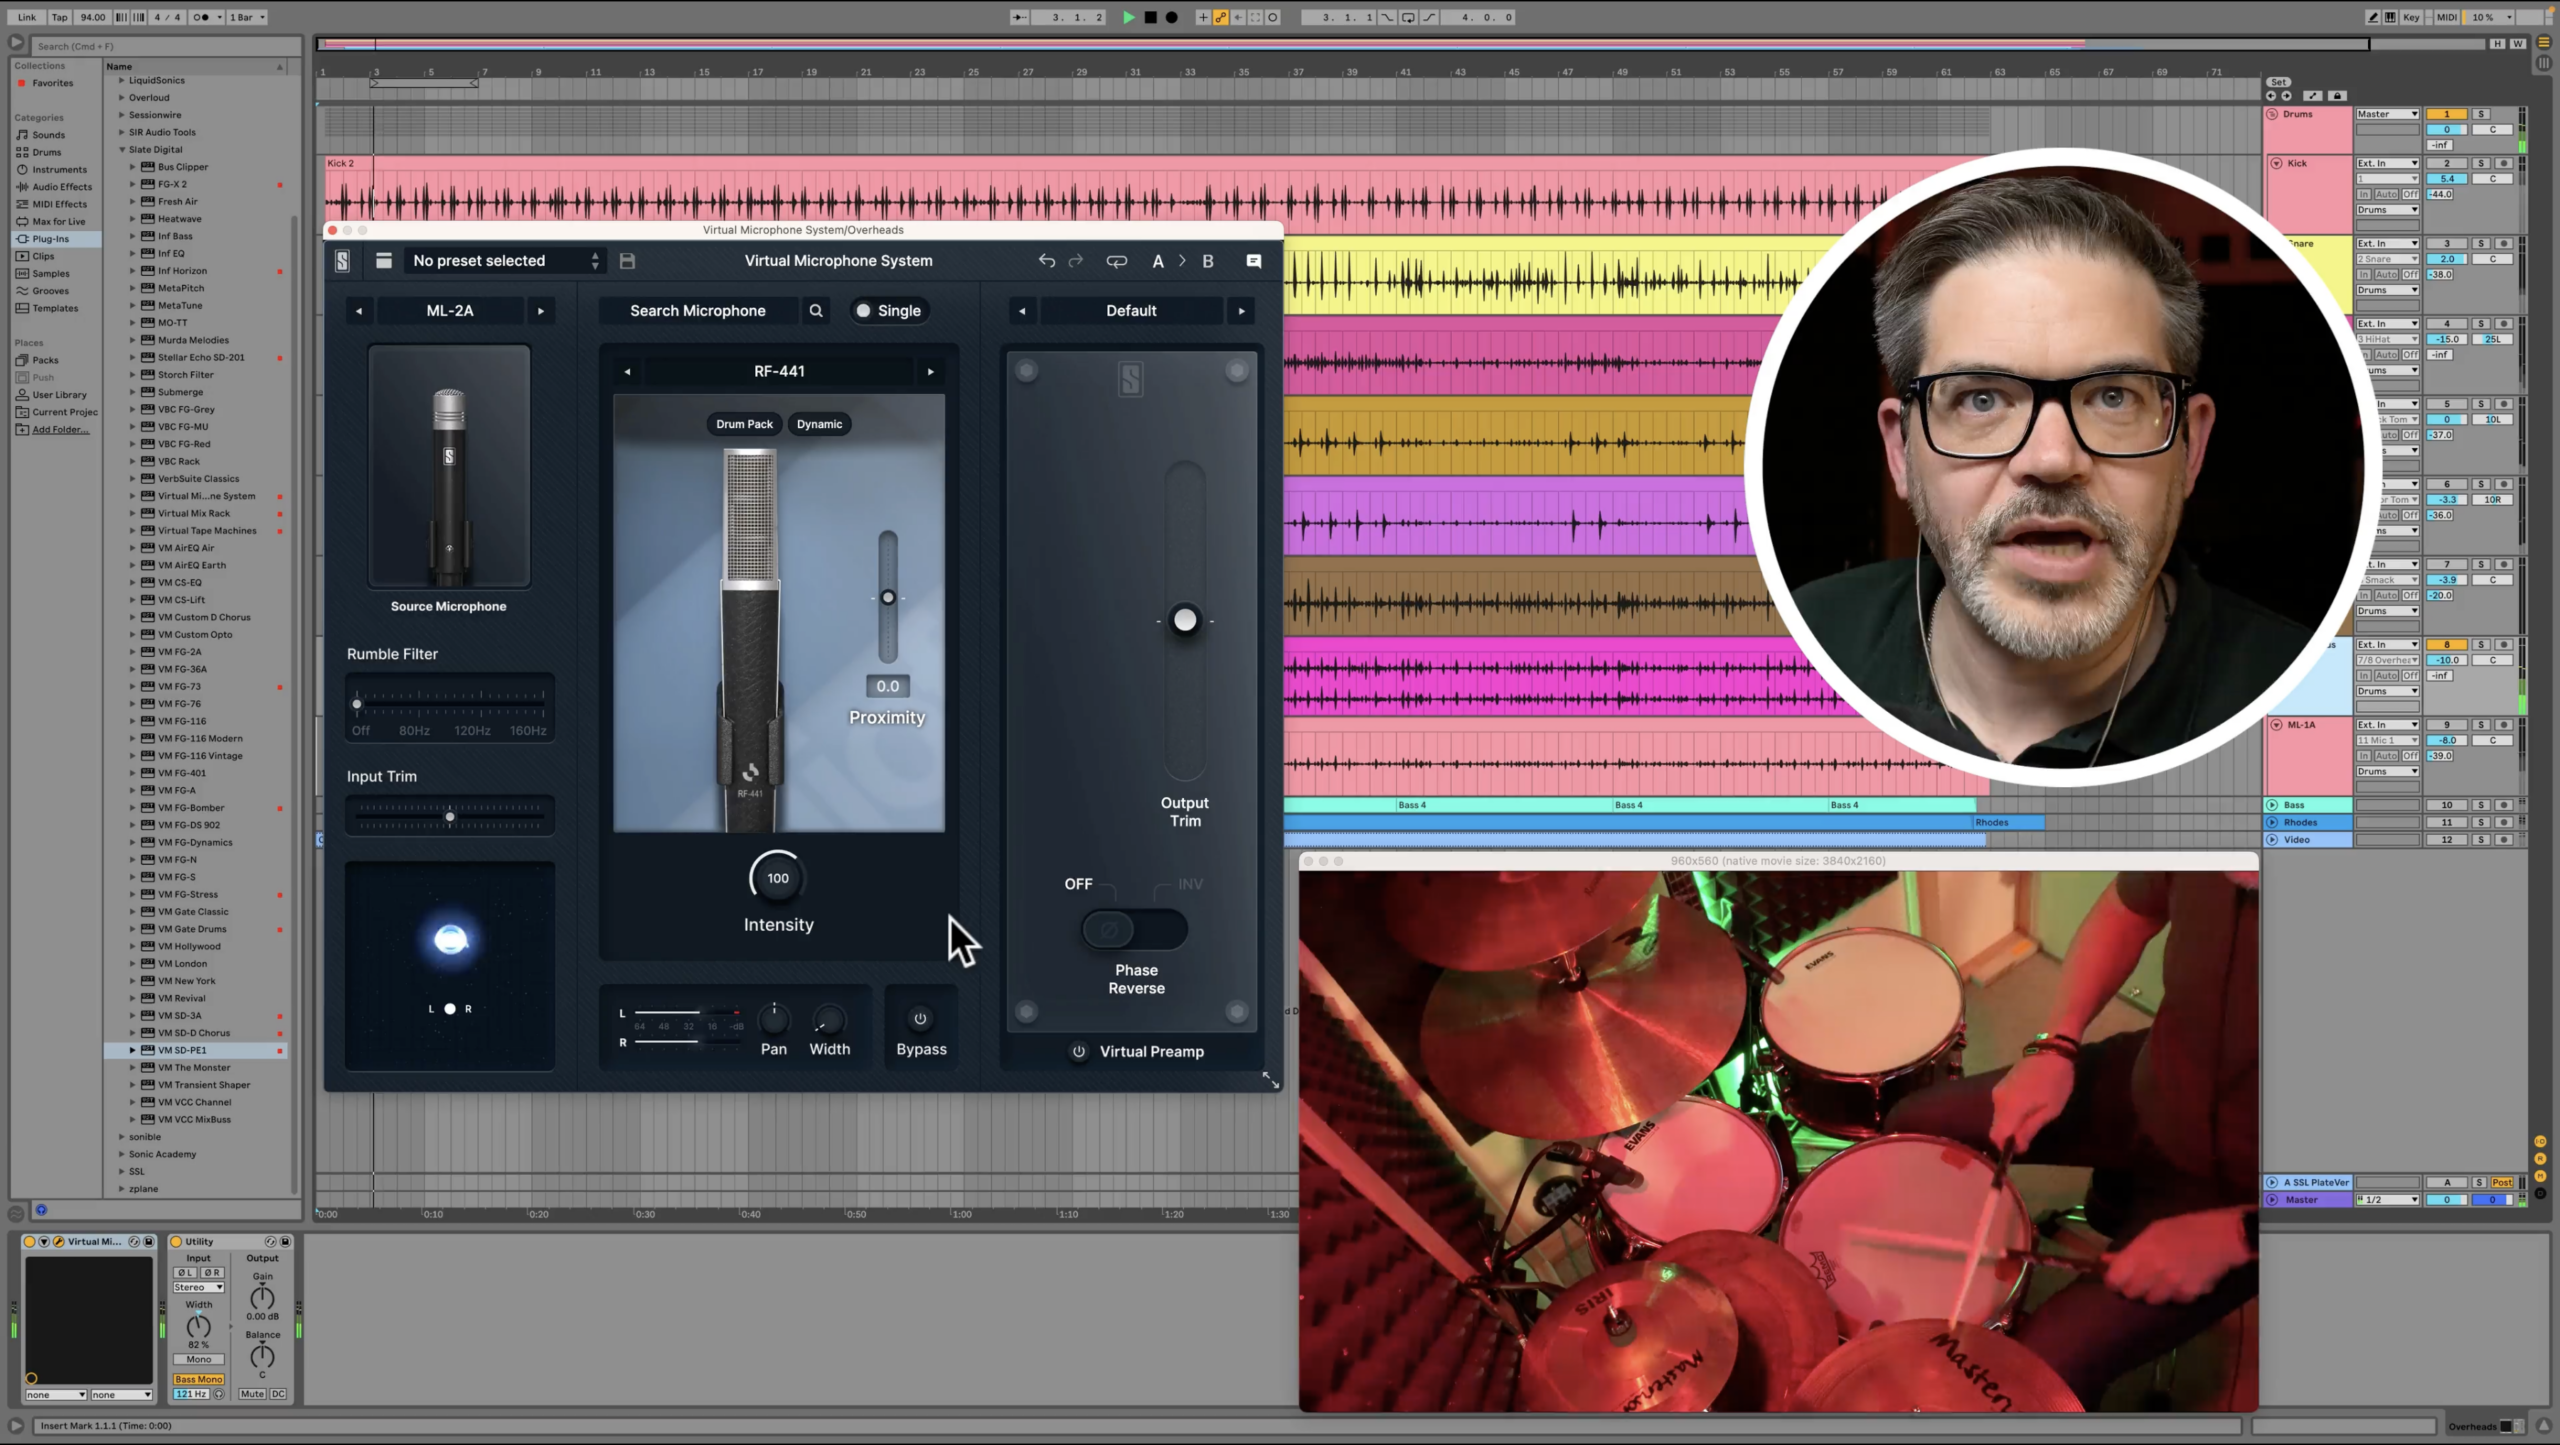The width and height of the screenshot is (2560, 1445).
Task: Save preset with the floppy disk icon
Action: tap(627, 261)
